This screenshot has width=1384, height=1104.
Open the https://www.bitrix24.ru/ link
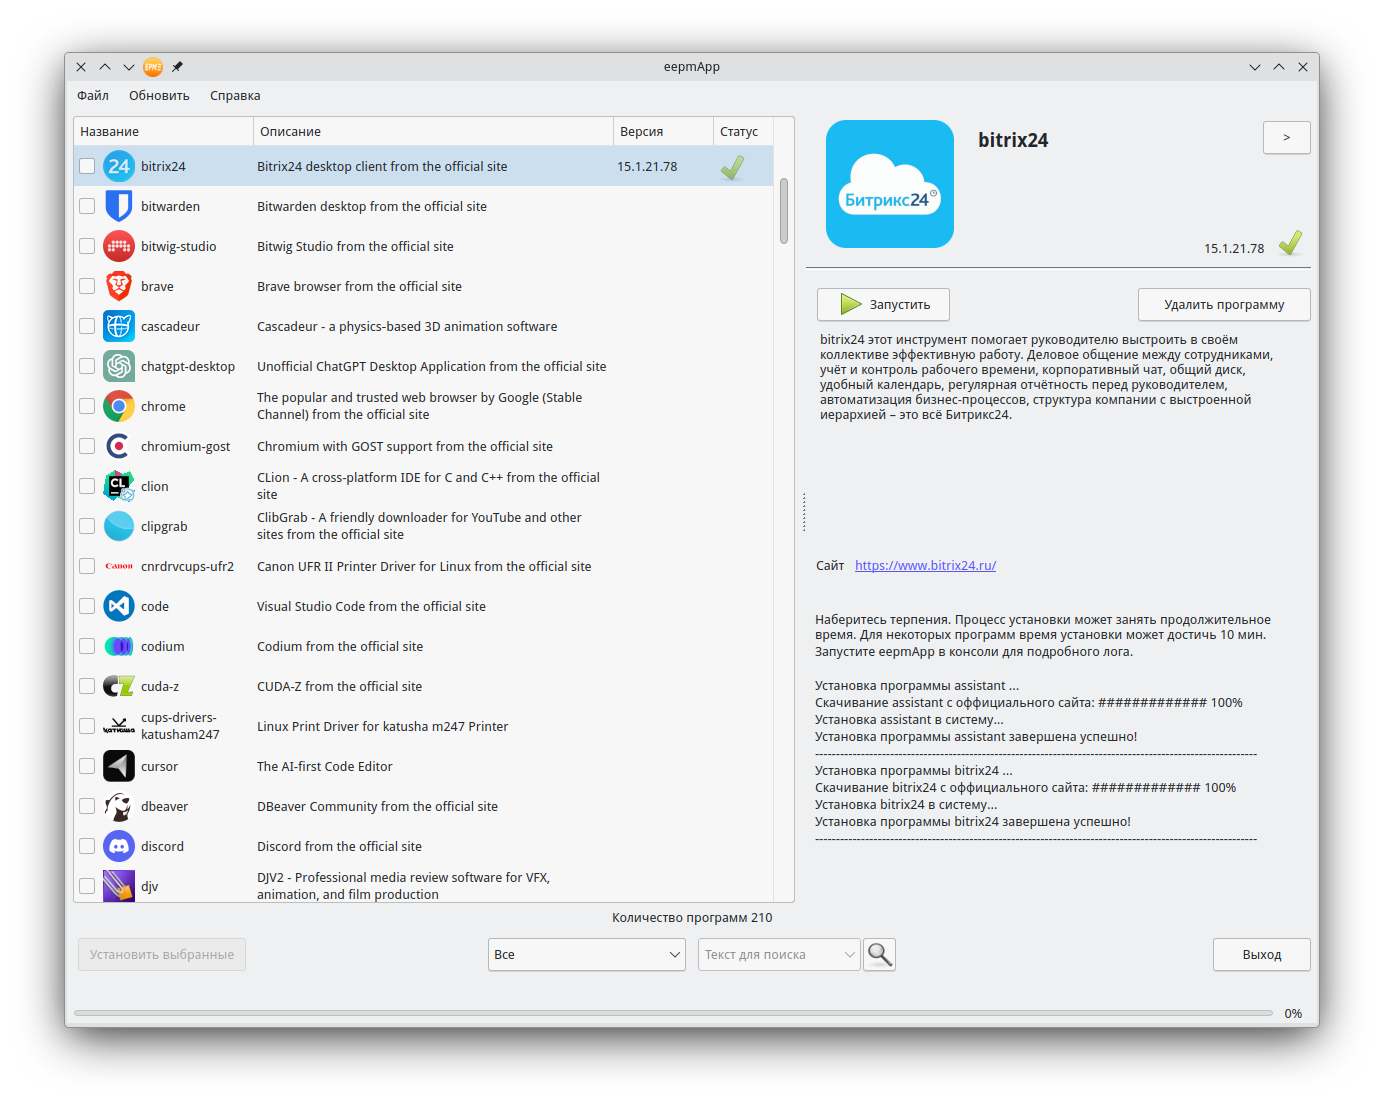(x=925, y=565)
